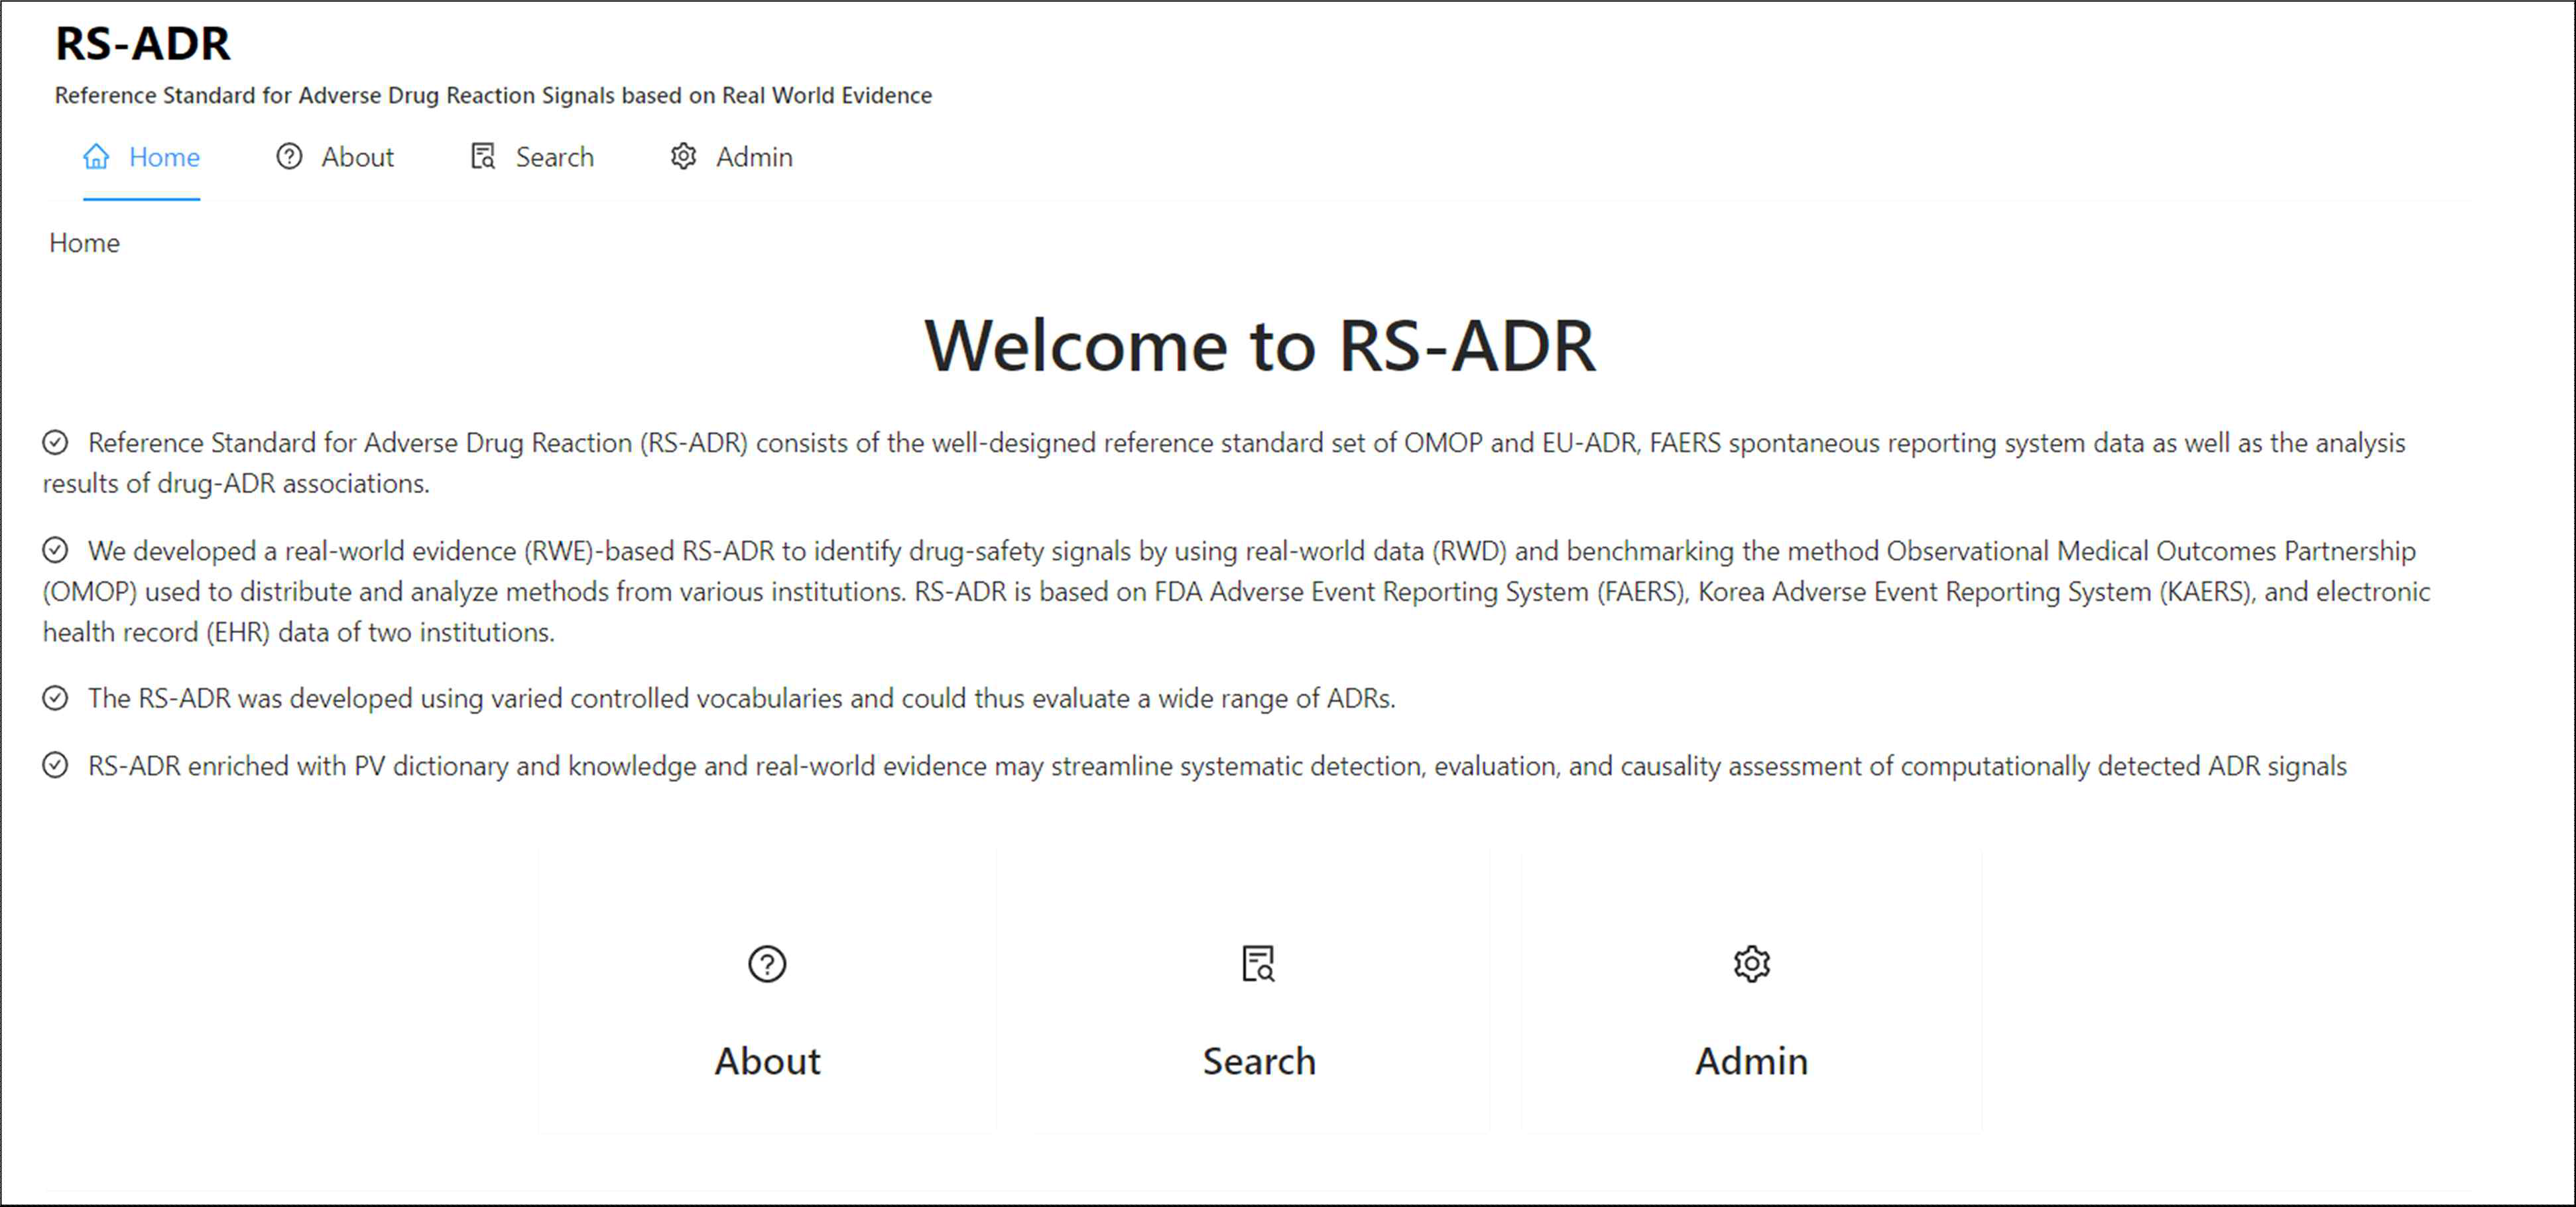This screenshot has height=1207, width=2576.
Task: Click the Admin card title text
Action: [1751, 1061]
